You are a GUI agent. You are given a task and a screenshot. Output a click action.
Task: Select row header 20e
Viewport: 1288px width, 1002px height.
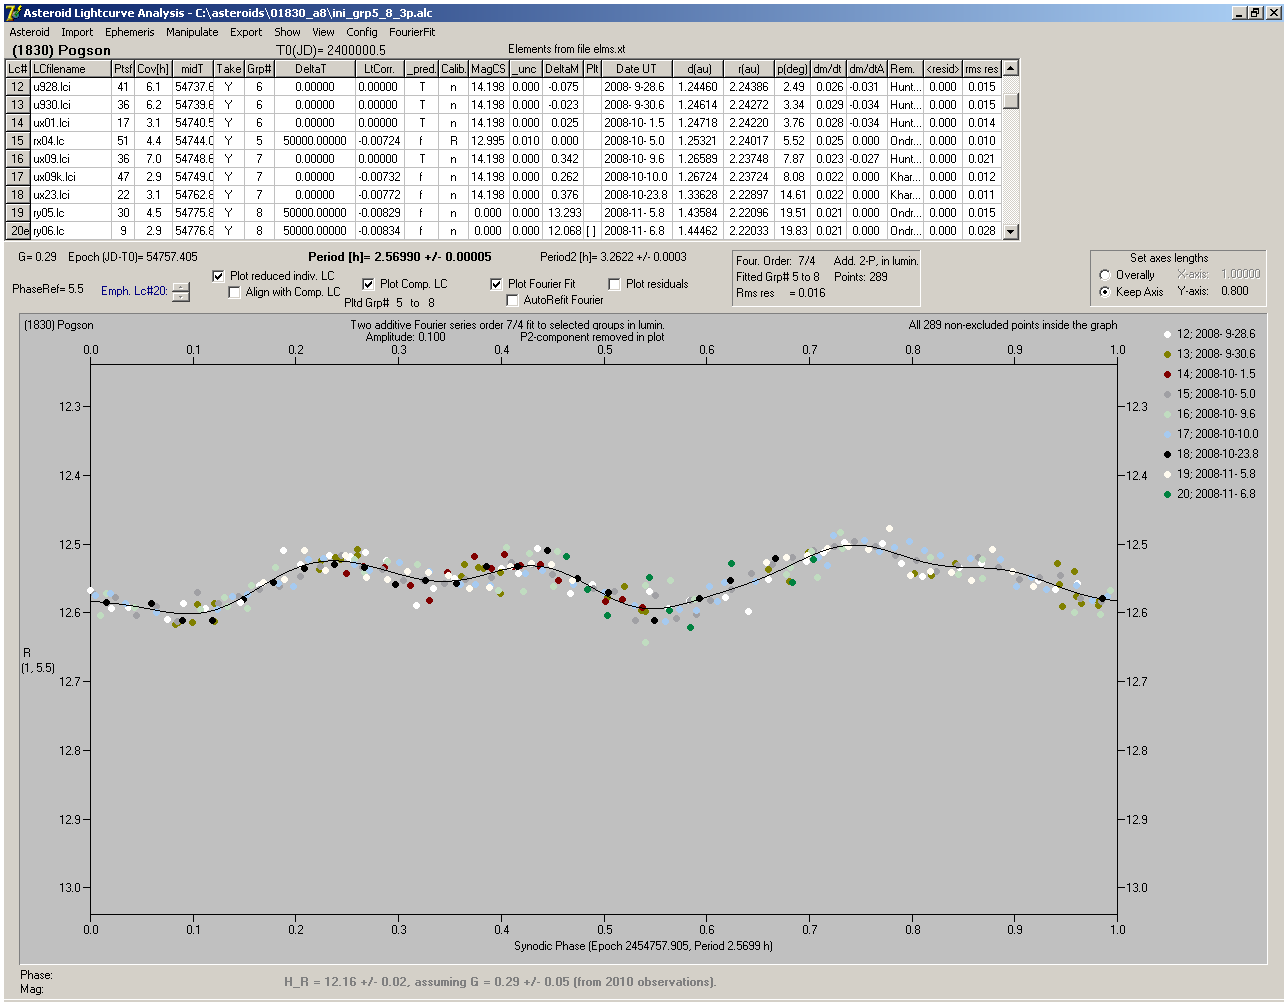point(18,231)
